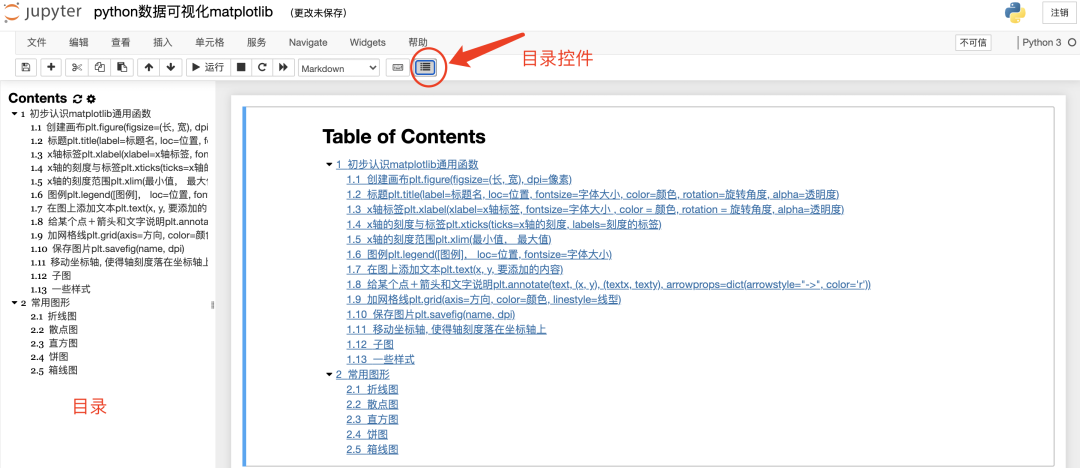This screenshot has height=468, width=1080.
Task: Open the Widgets menu
Action: [368, 43]
